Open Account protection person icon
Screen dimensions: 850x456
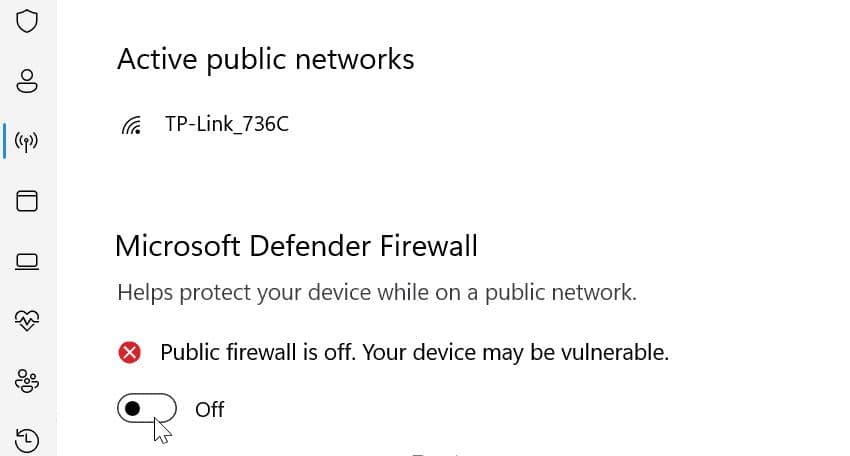tap(28, 81)
